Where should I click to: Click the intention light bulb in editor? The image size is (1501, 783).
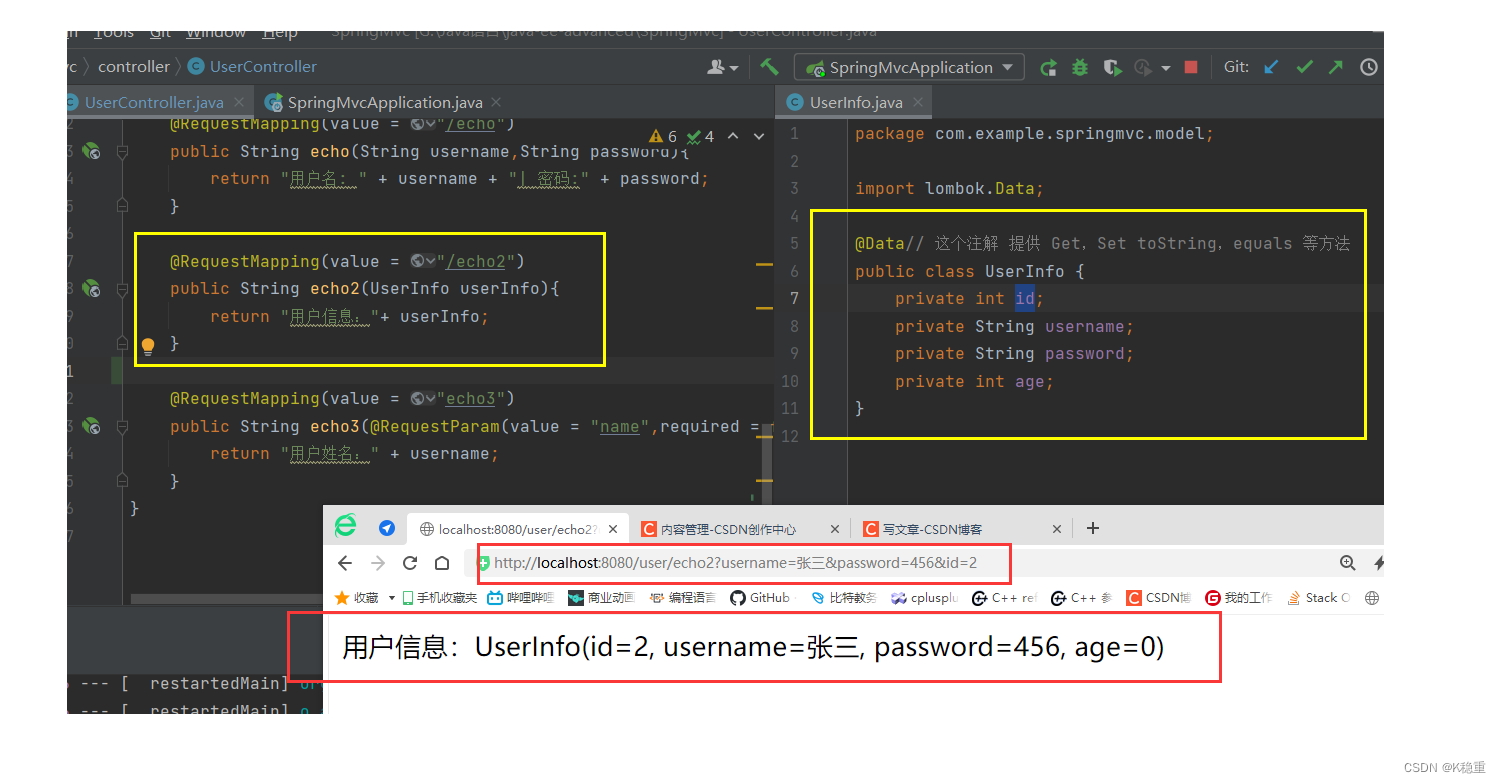pos(148,345)
